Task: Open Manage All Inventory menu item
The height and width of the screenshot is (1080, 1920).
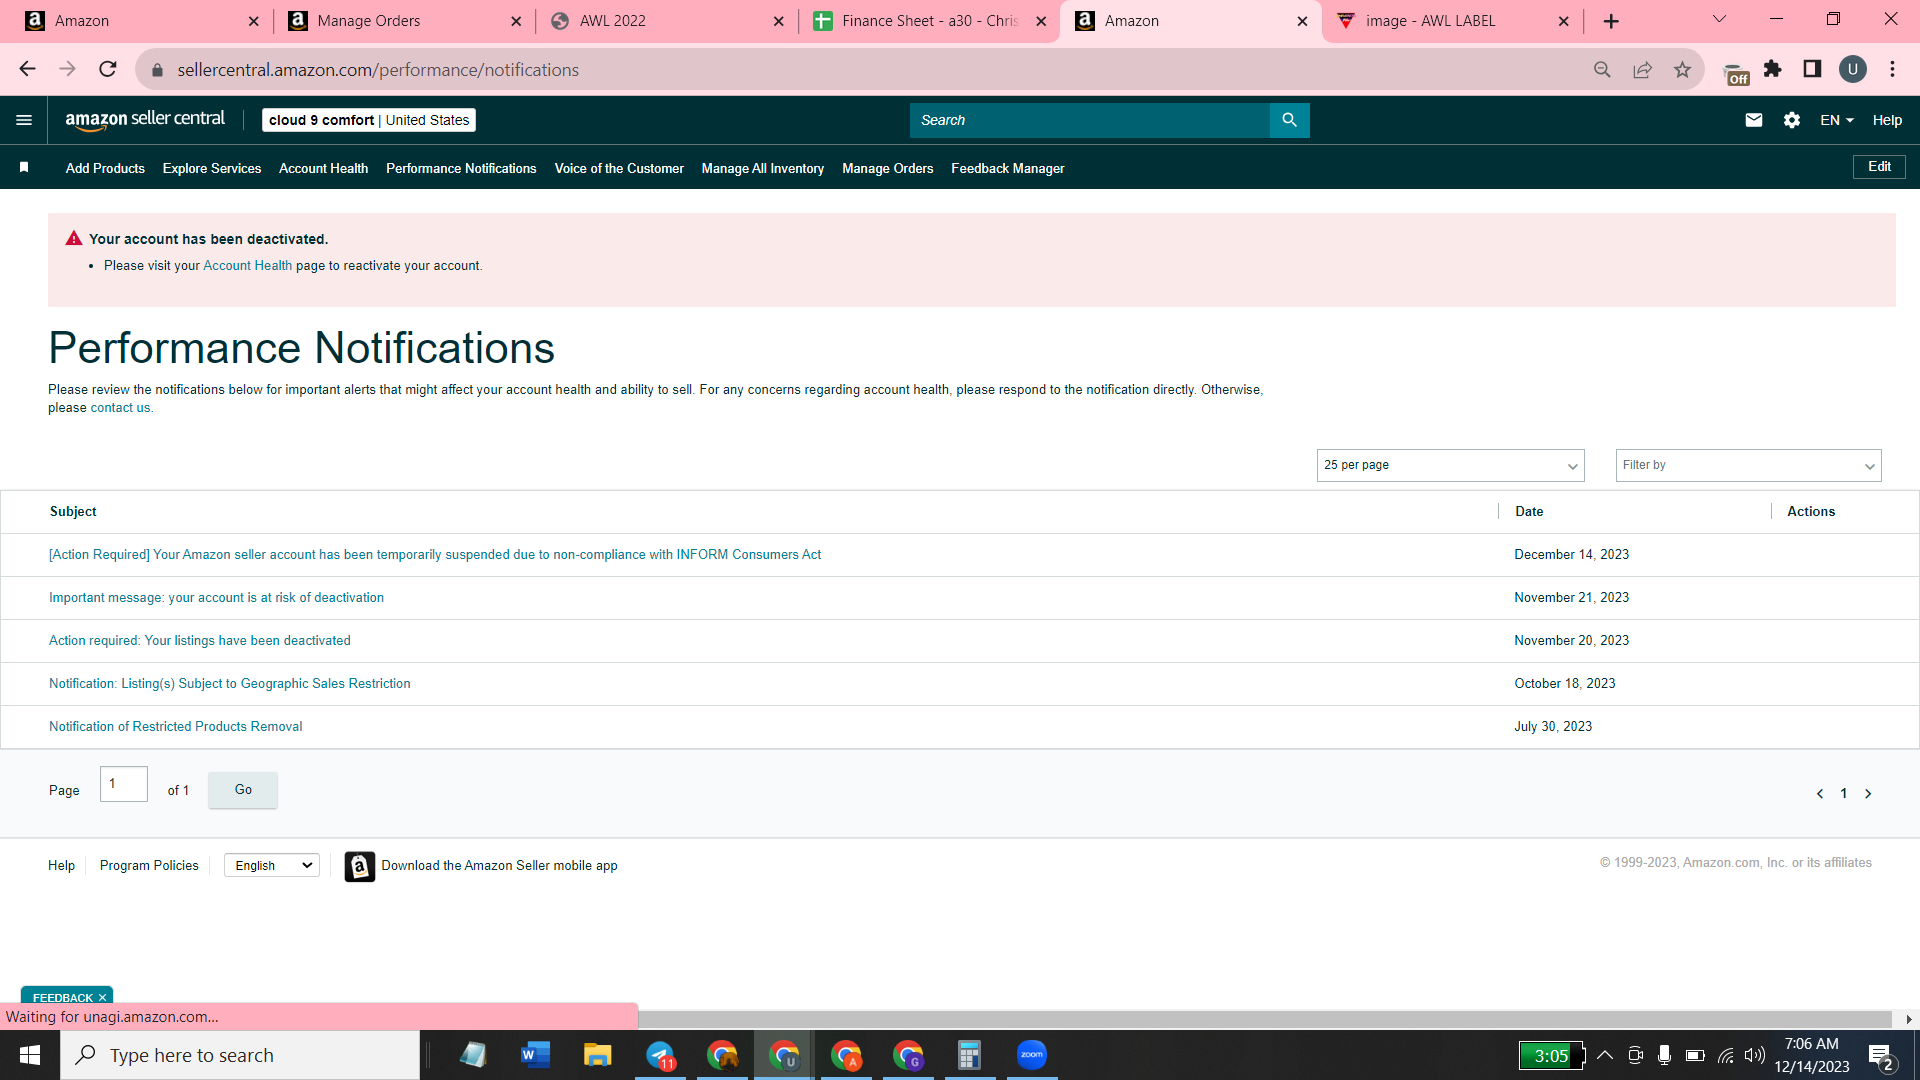Action: [763, 168]
